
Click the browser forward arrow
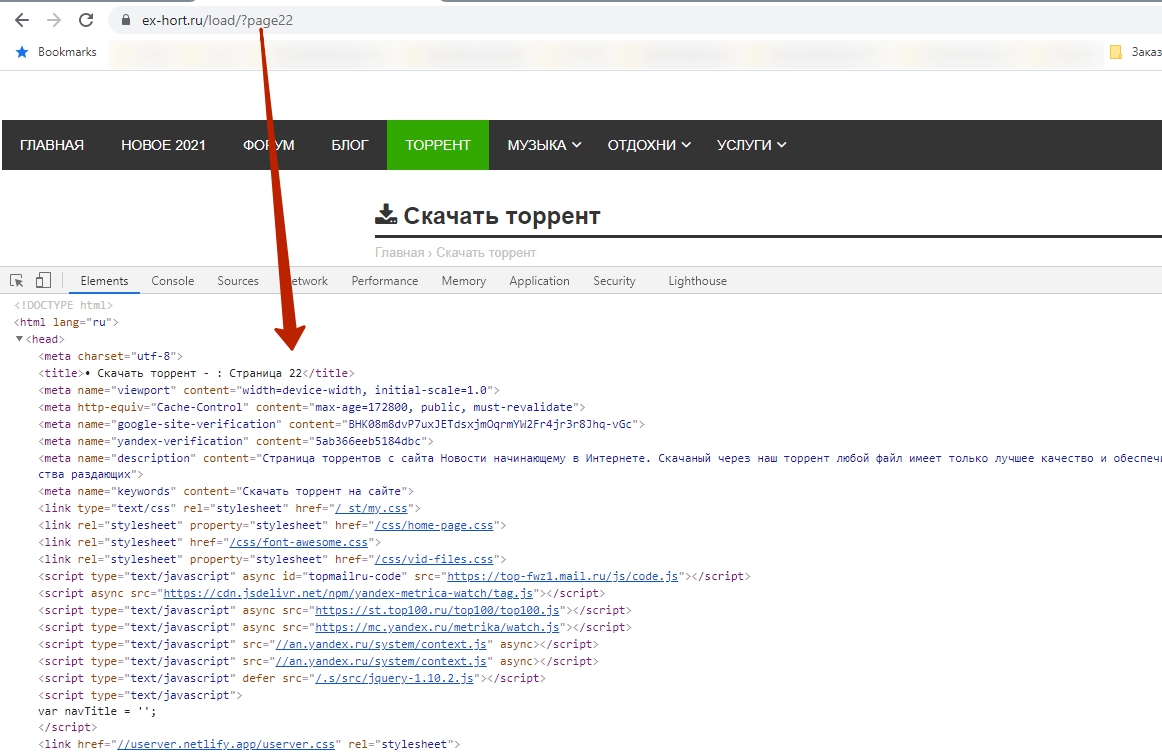(x=54, y=20)
